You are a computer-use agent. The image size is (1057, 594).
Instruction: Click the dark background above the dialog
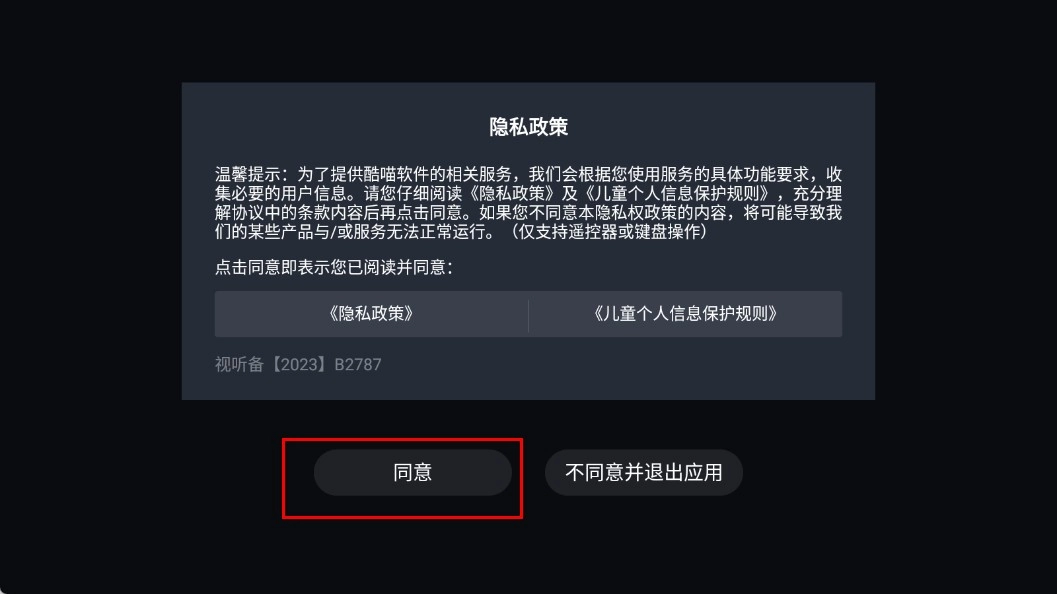528,40
